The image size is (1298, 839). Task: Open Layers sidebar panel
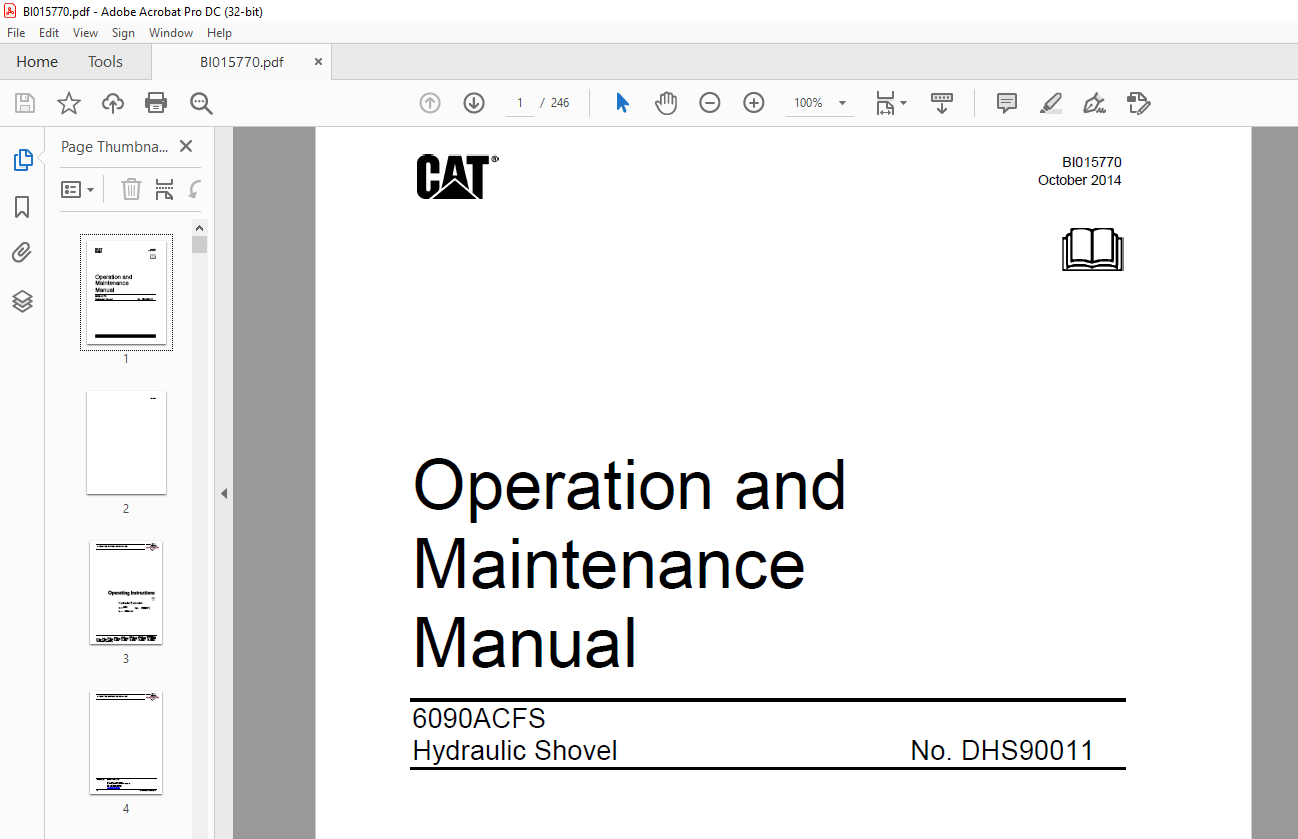[x=22, y=301]
